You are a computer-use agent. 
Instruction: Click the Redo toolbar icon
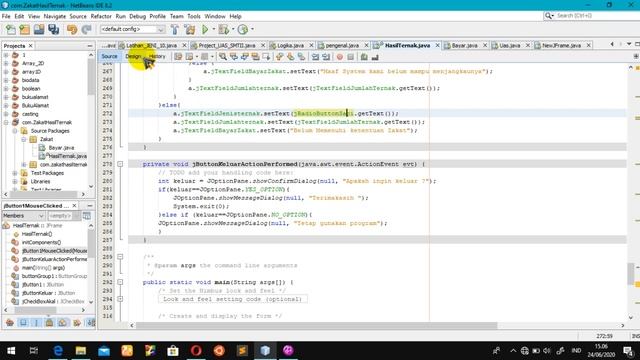tap(86, 29)
